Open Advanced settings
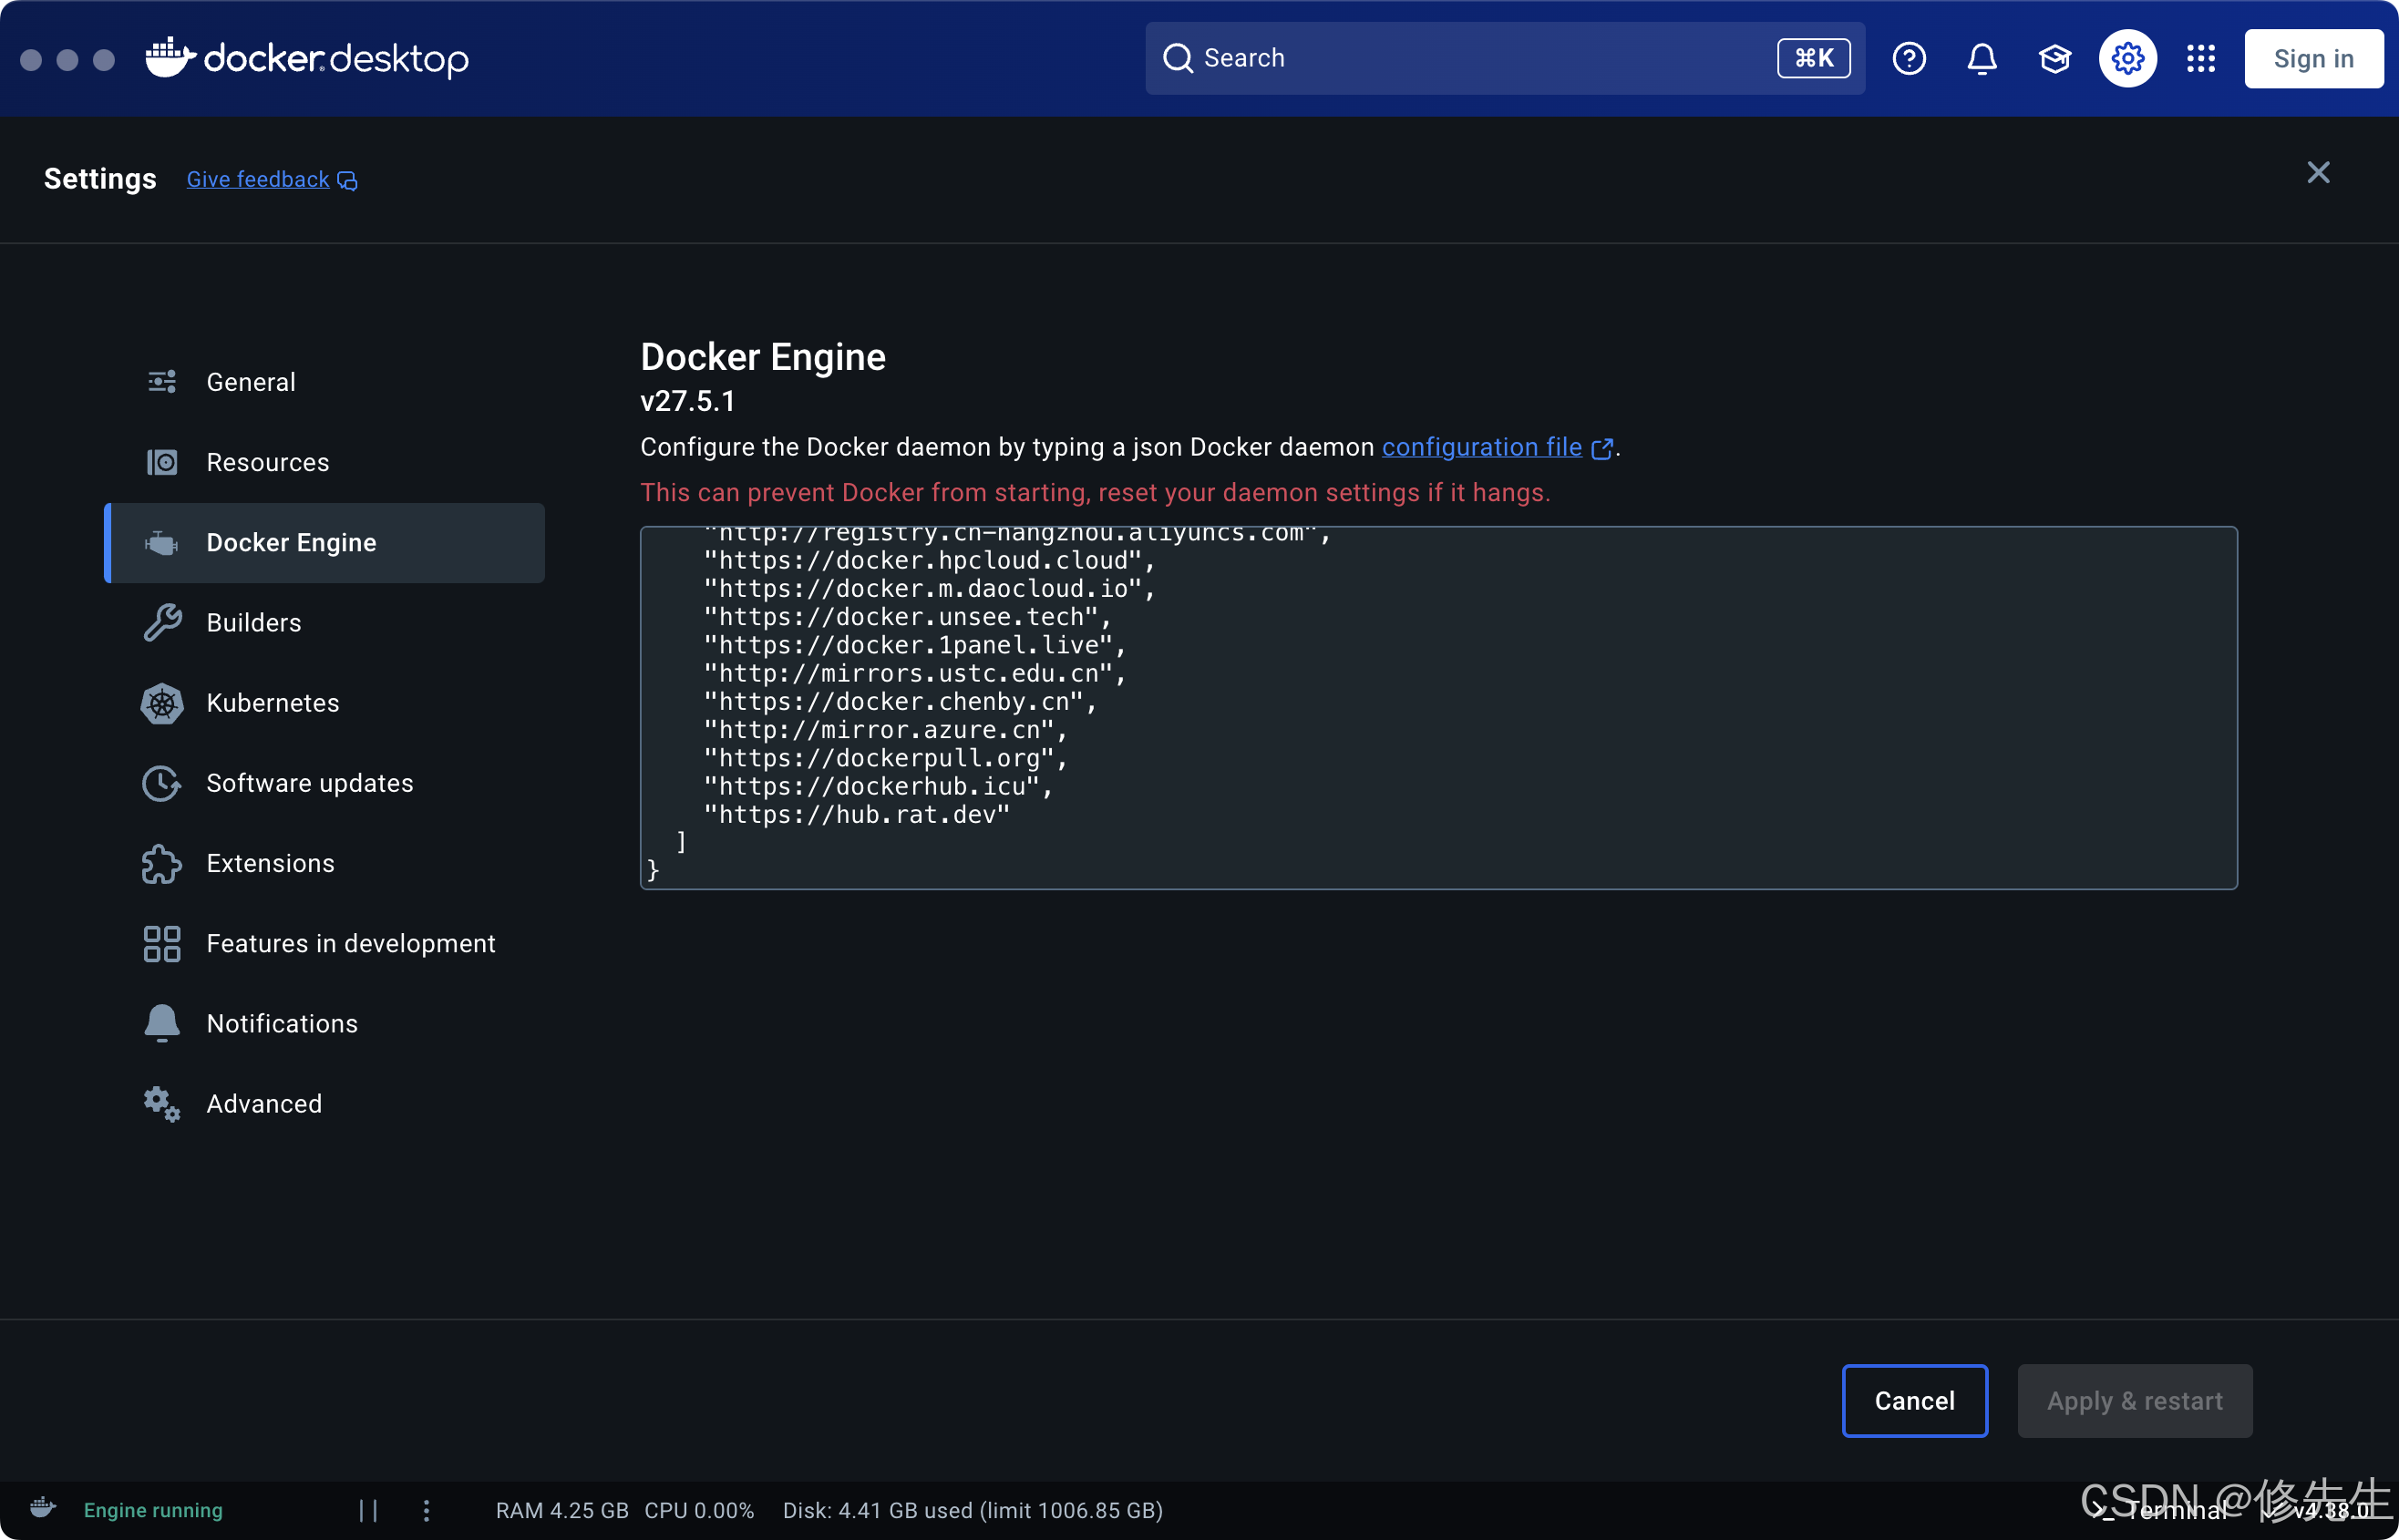This screenshot has height=1540, width=2399. point(263,1103)
